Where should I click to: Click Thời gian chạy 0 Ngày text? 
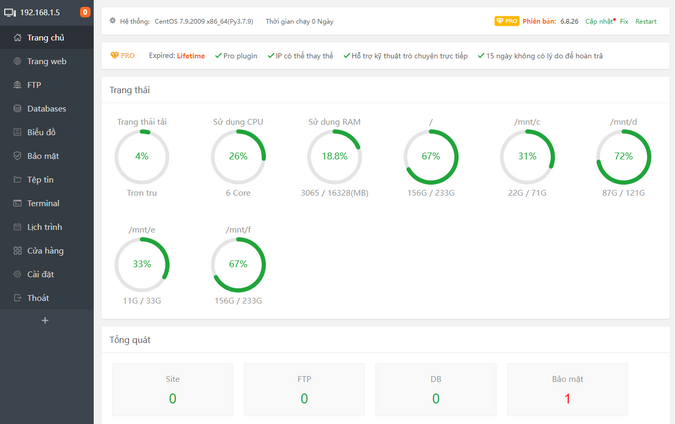click(299, 22)
